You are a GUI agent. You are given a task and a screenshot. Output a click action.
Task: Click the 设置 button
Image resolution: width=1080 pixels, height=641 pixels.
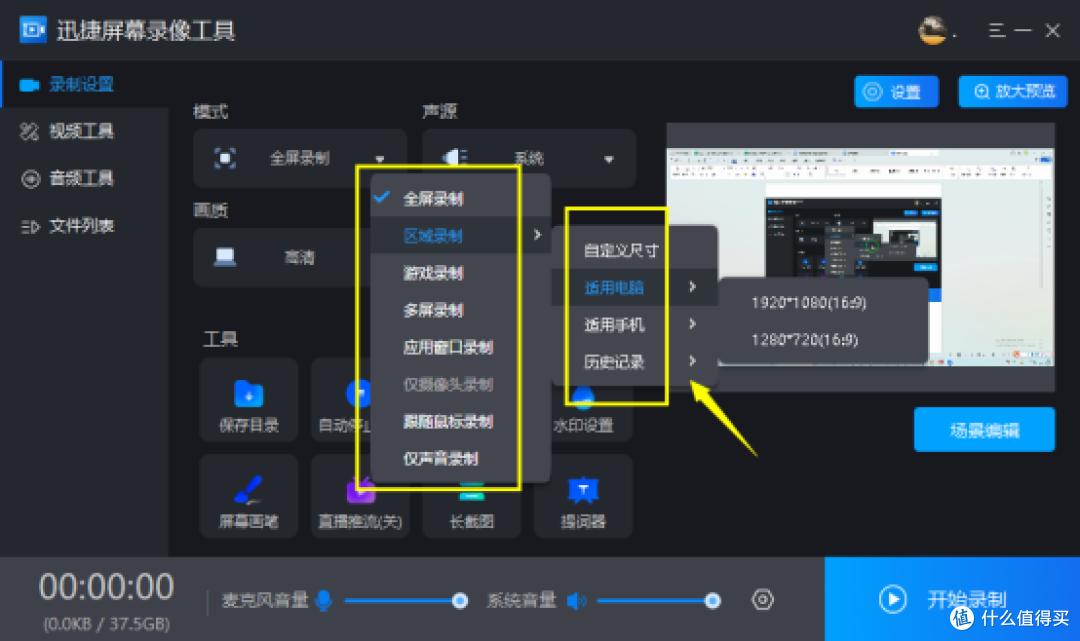[x=896, y=92]
